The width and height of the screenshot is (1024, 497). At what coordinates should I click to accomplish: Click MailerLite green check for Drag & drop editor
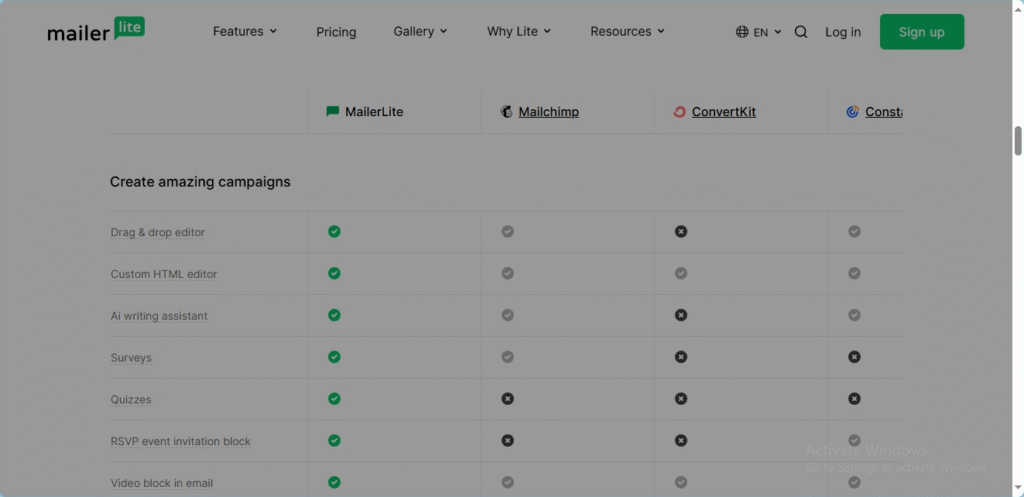334,231
